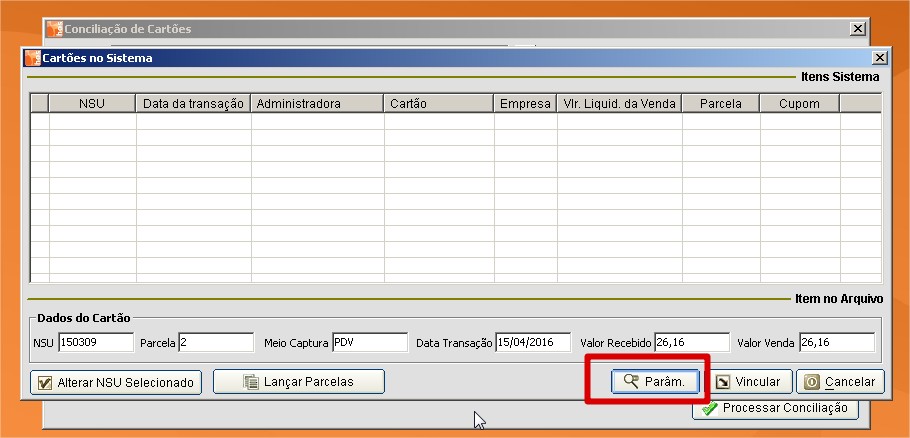Select the Parcela input field
The height and width of the screenshot is (438, 910).
(x=216, y=343)
